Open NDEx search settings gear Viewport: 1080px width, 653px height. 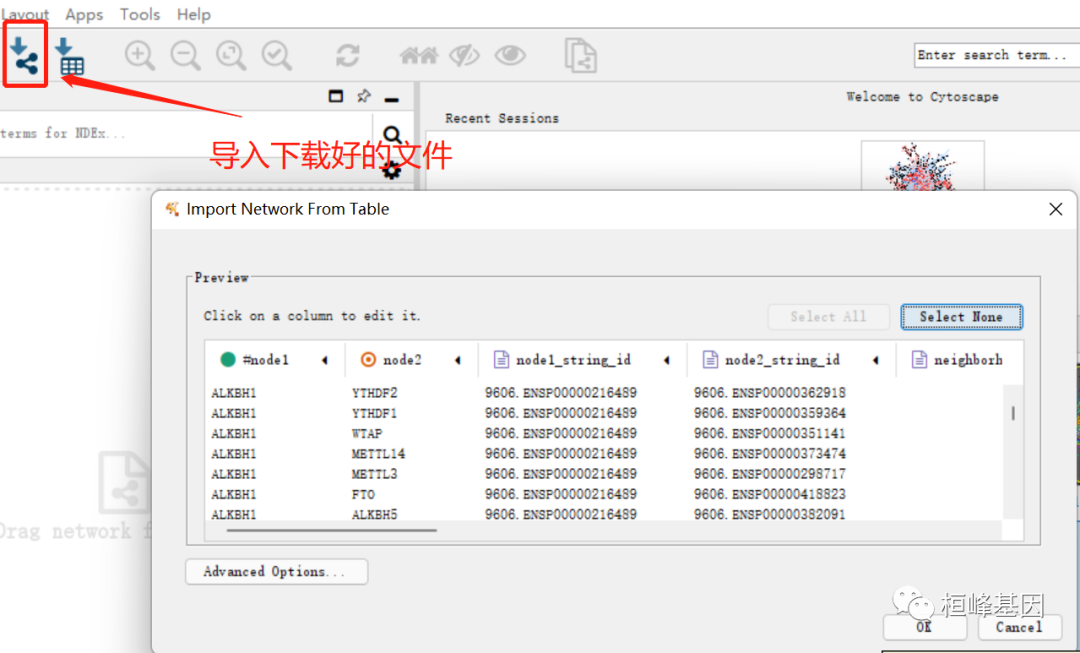[391, 170]
